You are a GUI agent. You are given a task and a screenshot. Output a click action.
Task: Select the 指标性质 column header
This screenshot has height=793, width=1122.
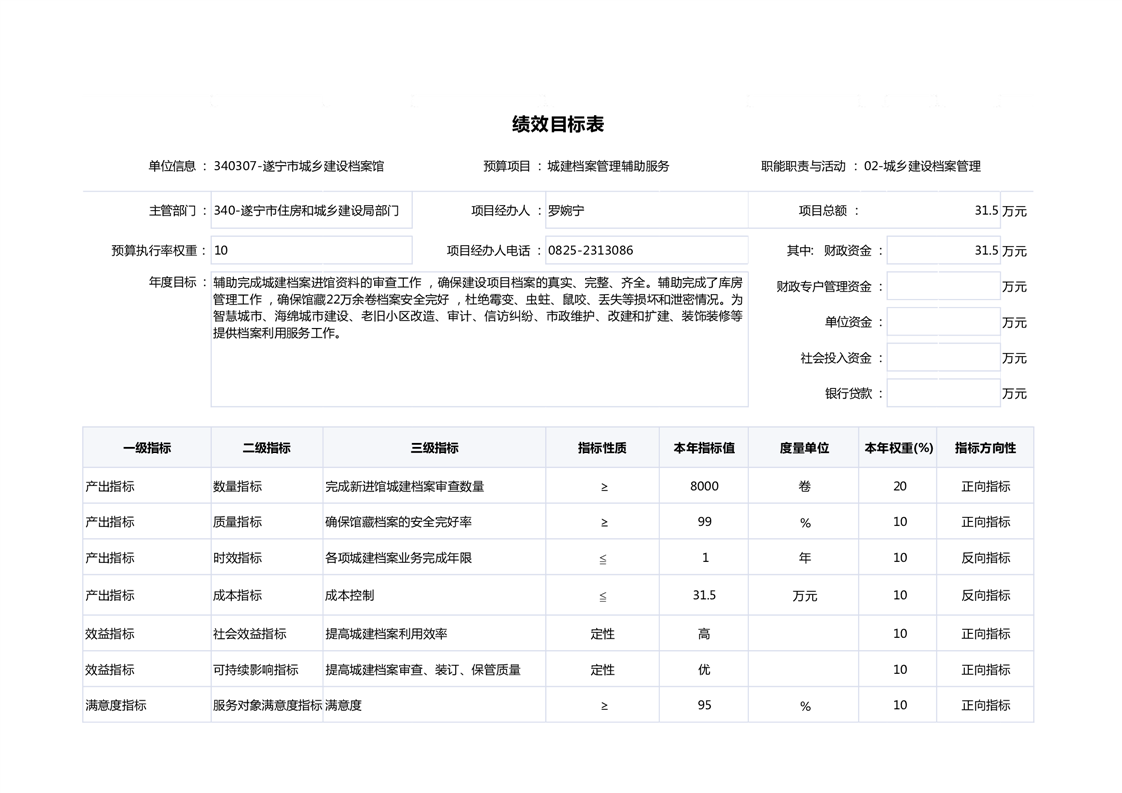click(602, 448)
